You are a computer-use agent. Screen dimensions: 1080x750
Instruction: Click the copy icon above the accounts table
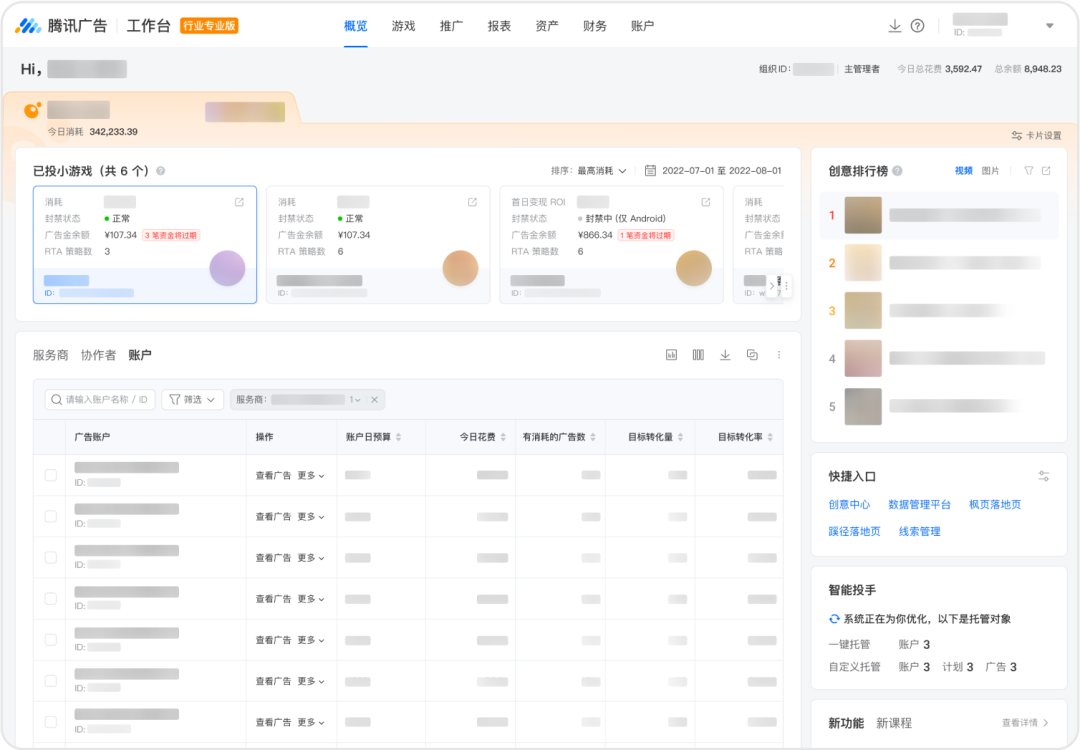[752, 355]
